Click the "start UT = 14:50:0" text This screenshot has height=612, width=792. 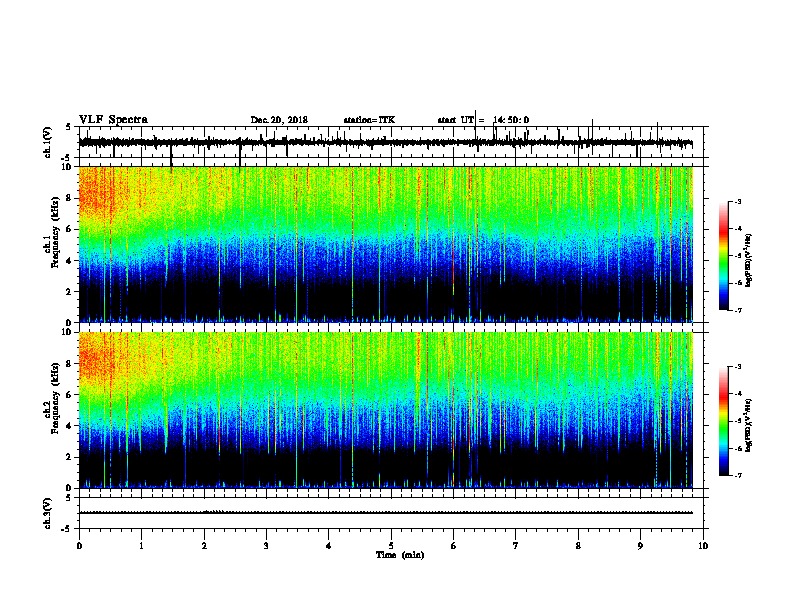pyautogui.click(x=483, y=120)
